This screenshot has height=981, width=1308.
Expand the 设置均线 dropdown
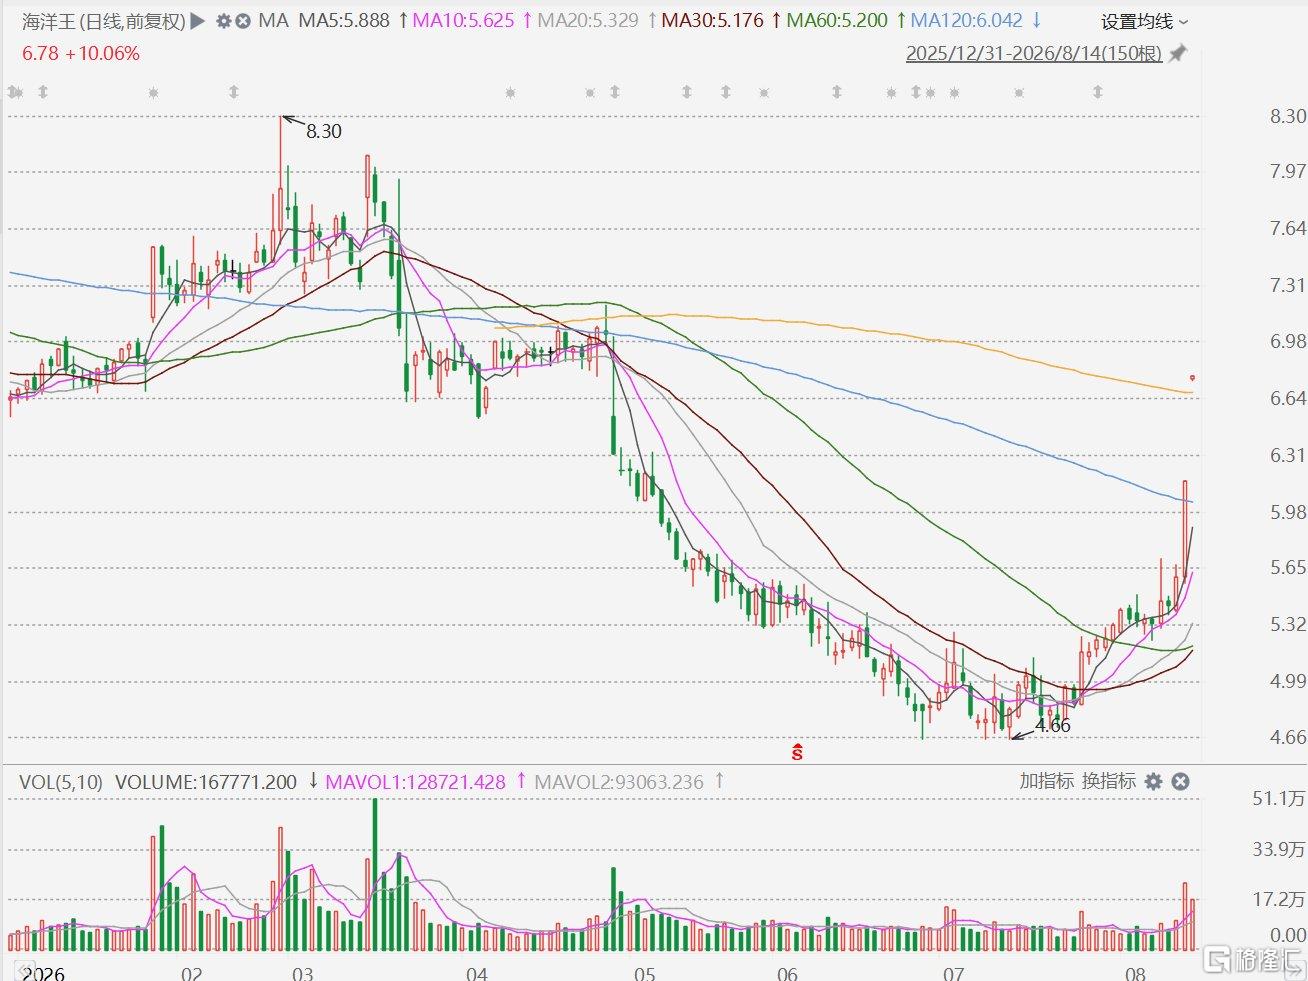1145,21
